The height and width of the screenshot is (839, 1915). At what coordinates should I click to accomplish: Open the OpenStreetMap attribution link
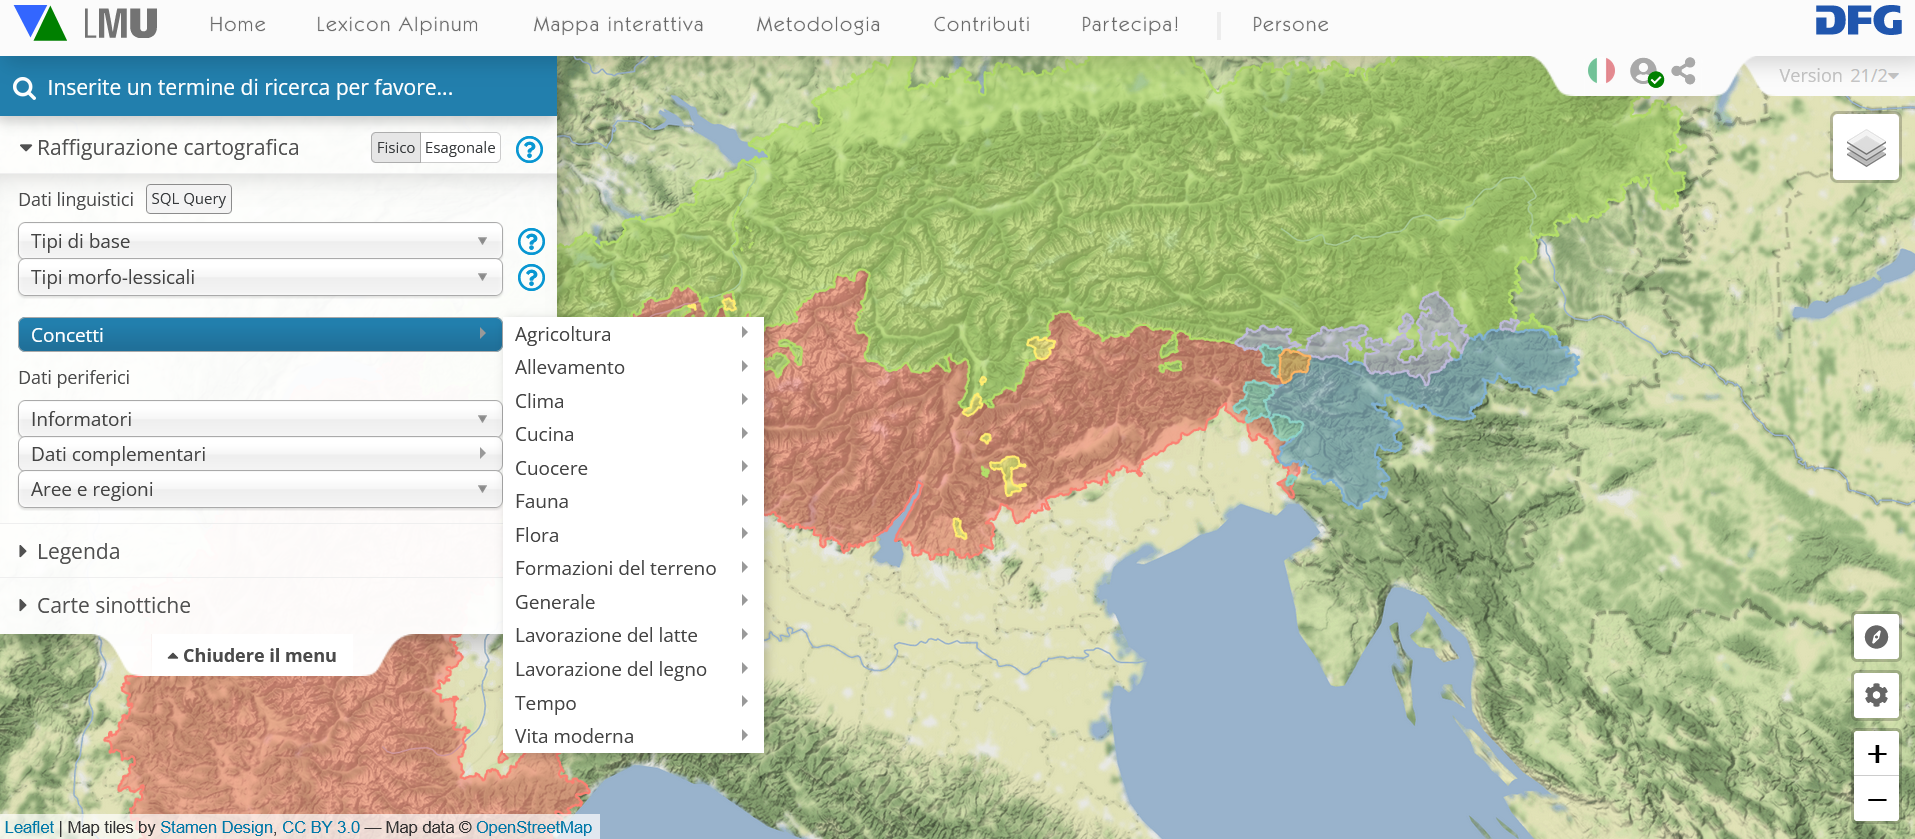coord(534,827)
